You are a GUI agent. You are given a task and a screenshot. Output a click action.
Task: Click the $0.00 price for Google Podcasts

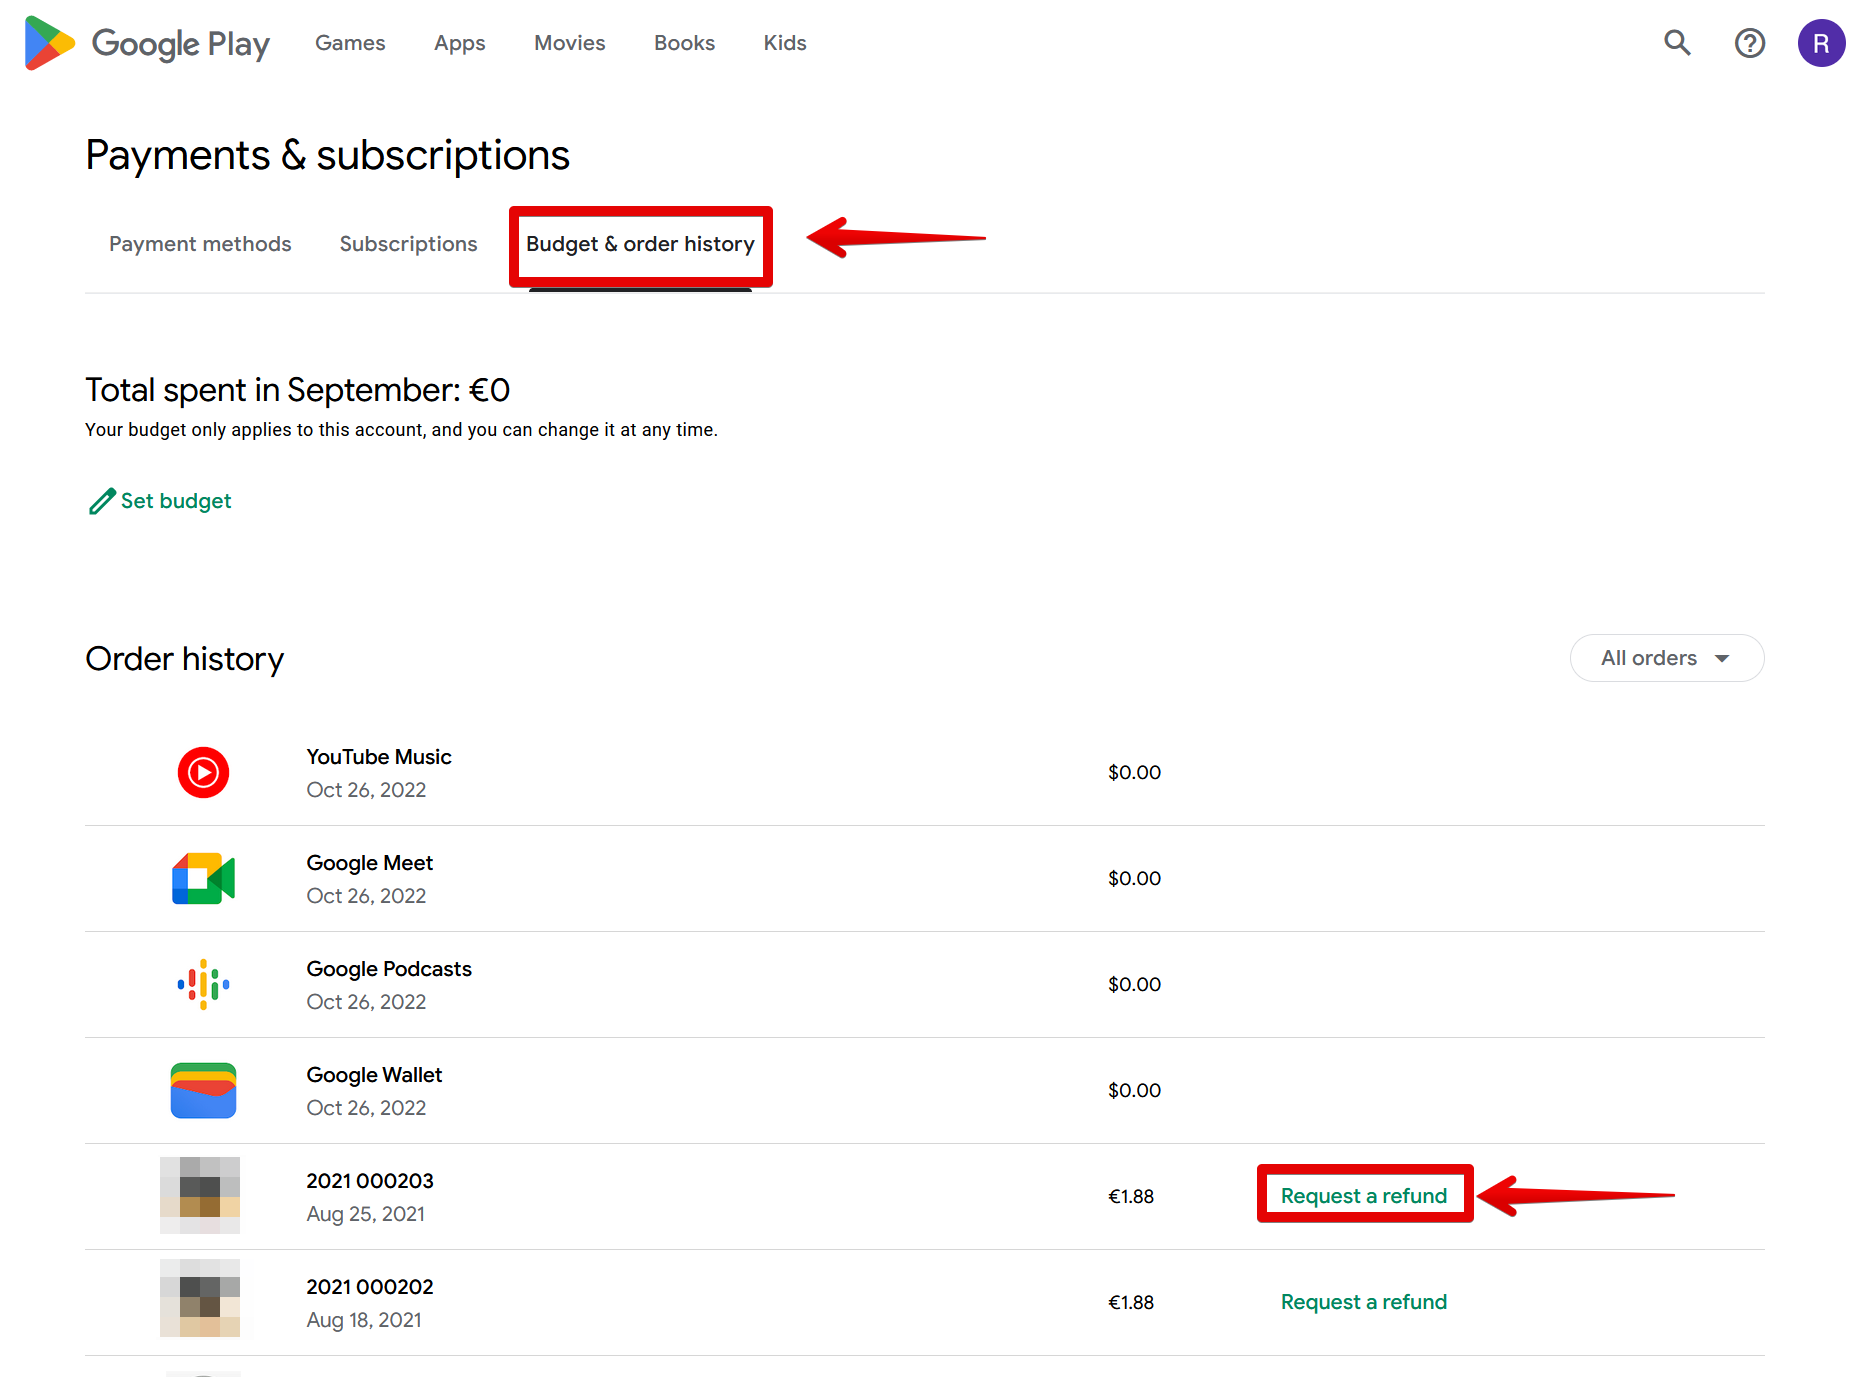(1134, 984)
